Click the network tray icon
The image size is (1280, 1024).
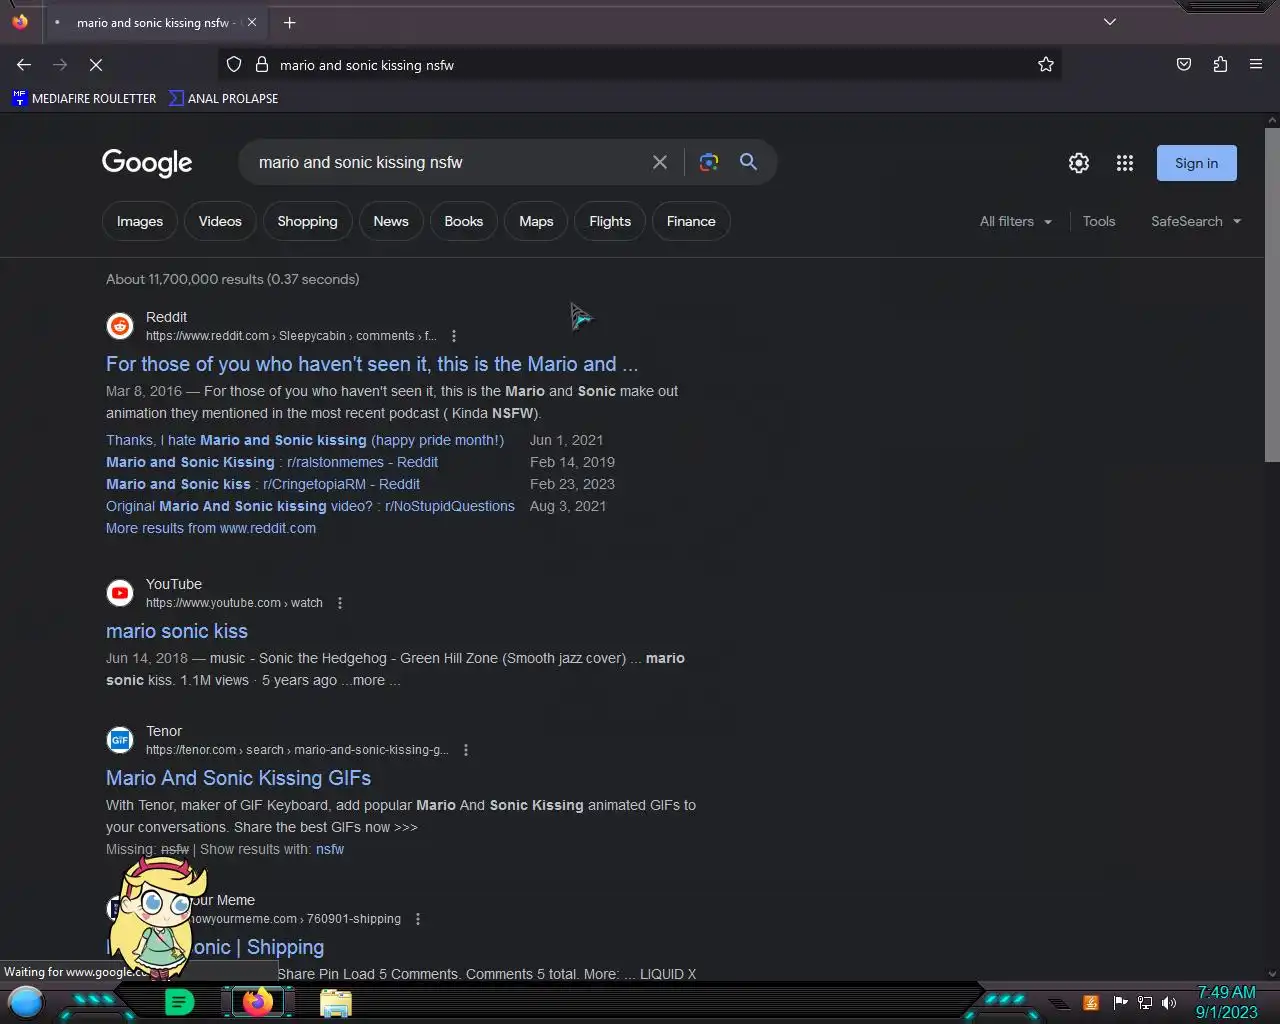[x=1145, y=1003]
